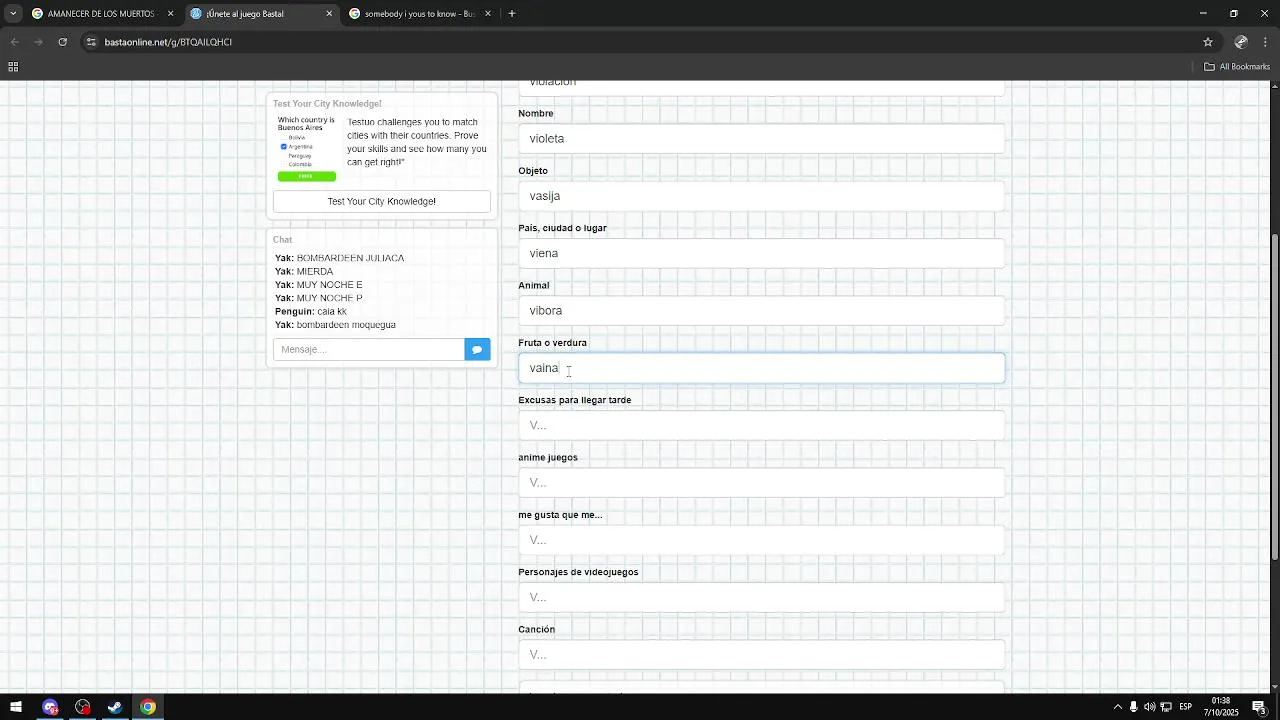Open the tab search dropdown arrow

(13, 14)
